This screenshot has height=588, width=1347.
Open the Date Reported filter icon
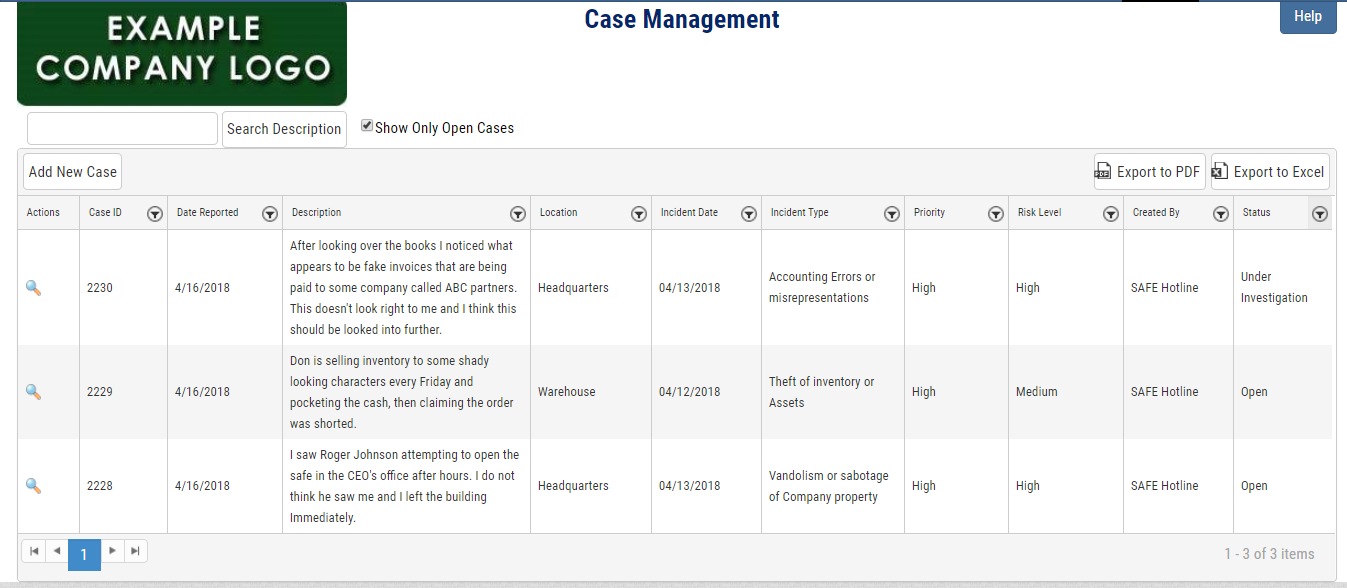click(x=270, y=214)
